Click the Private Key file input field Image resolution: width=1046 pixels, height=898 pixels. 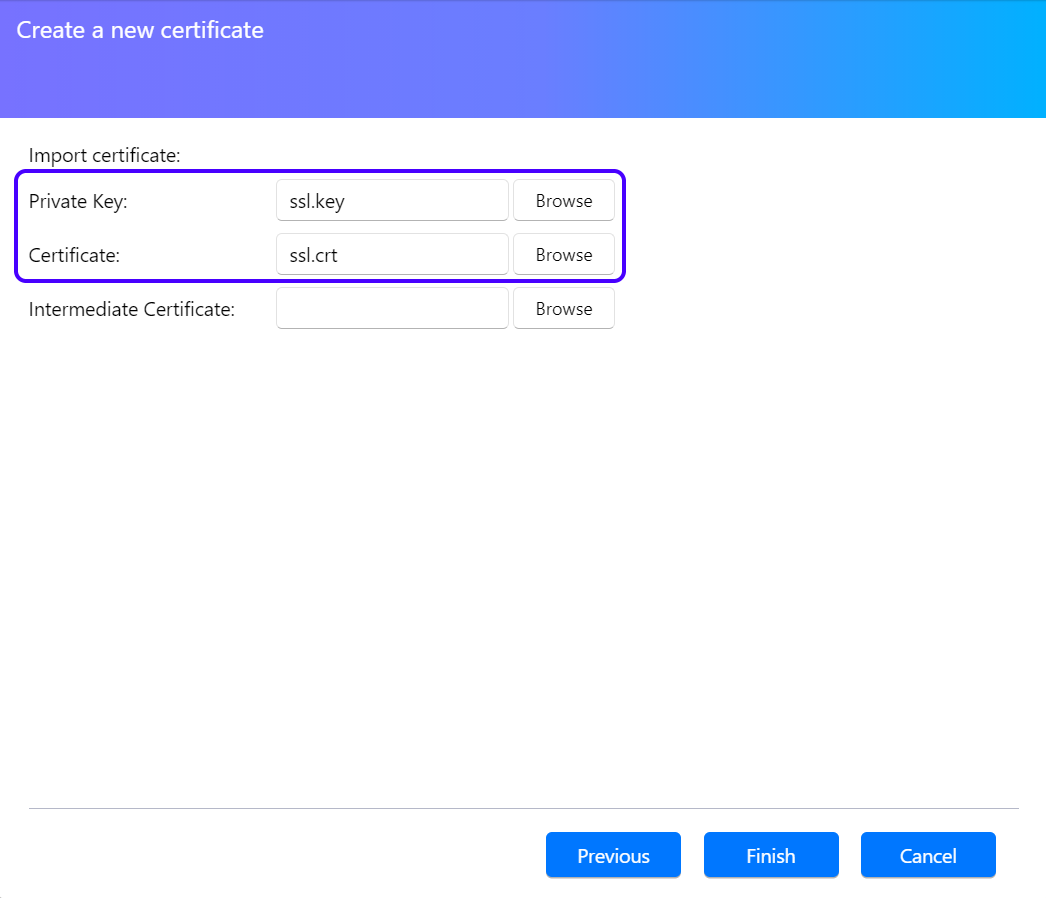click(392, 200)
